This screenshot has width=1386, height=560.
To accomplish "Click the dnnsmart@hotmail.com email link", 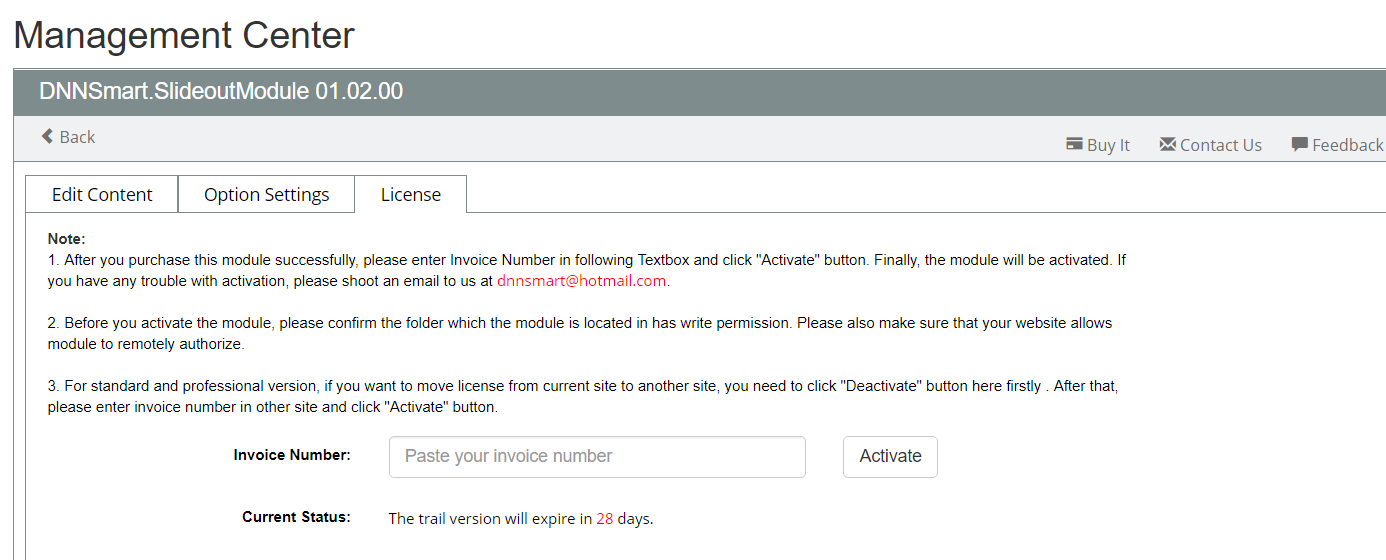I will click(x=581, y=281).
